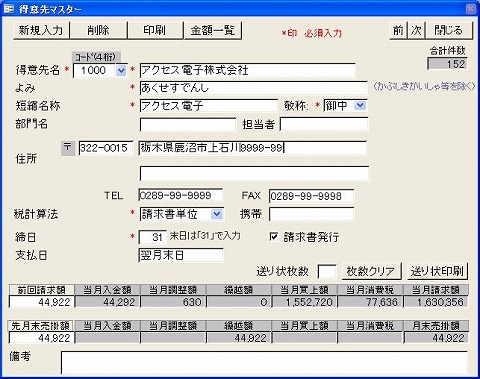Click the 枚数クリア button
The image size is (480, 379).
[x=371, y=271]
